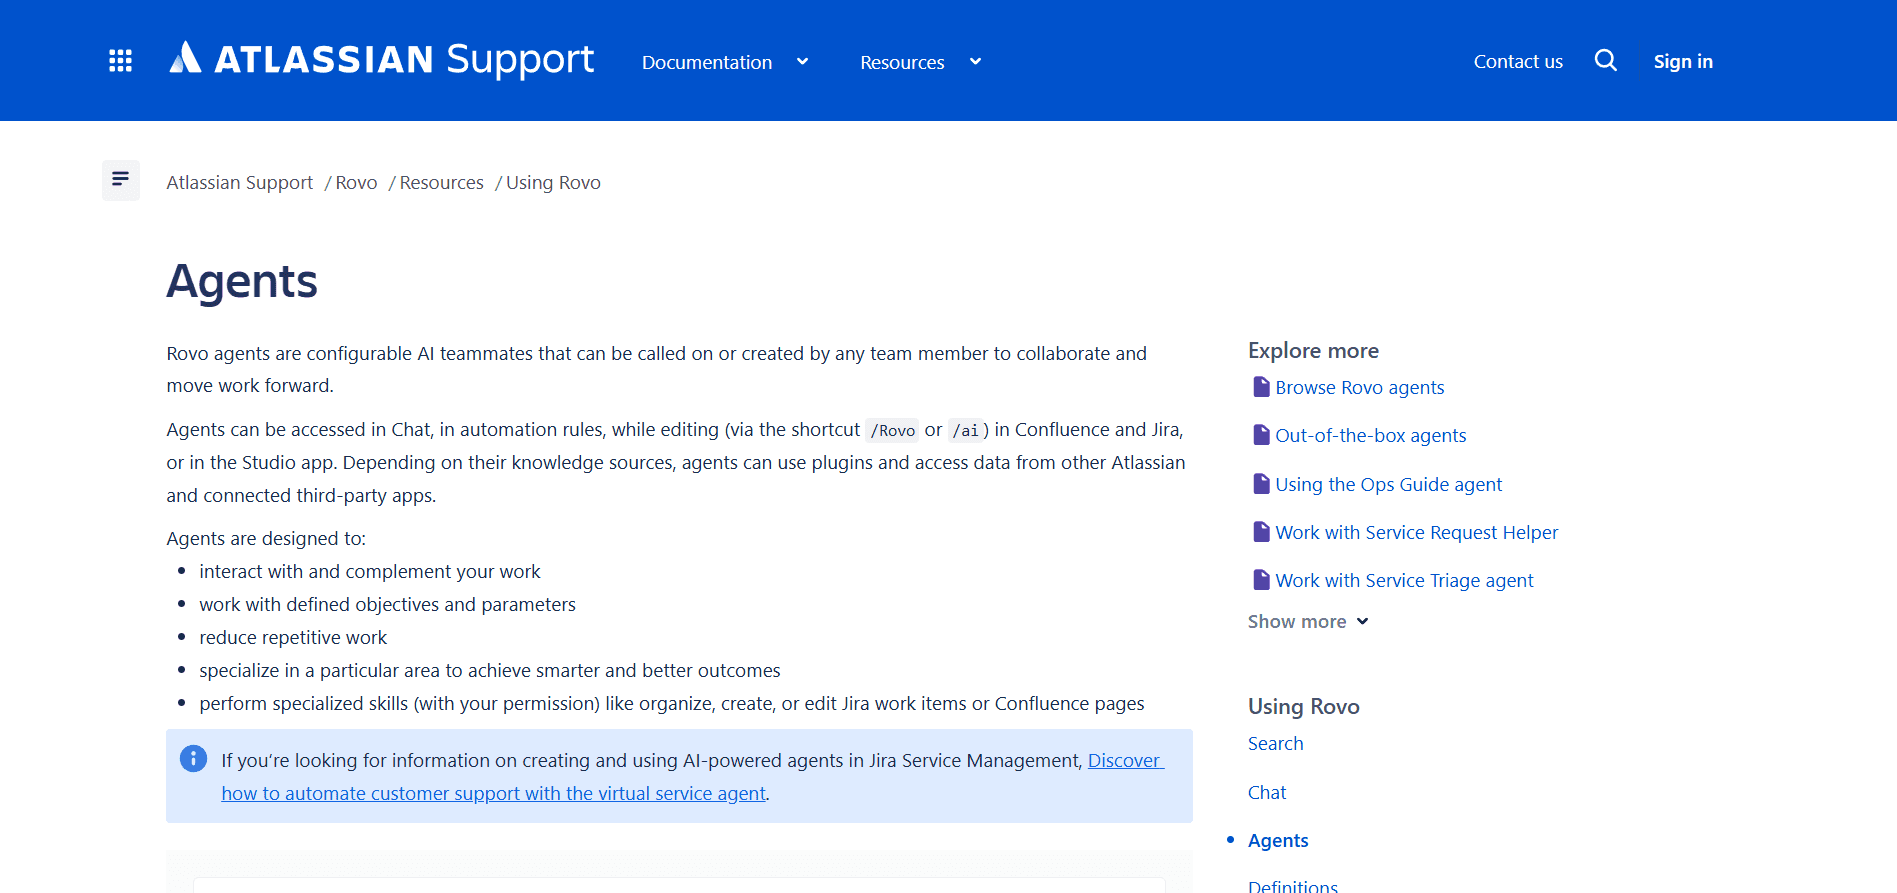Image resolution: width=1897 pixels, height=893 pixels.
Task: Click the Using Rovo sidebar heading
Action: (x=1303, y=707)
